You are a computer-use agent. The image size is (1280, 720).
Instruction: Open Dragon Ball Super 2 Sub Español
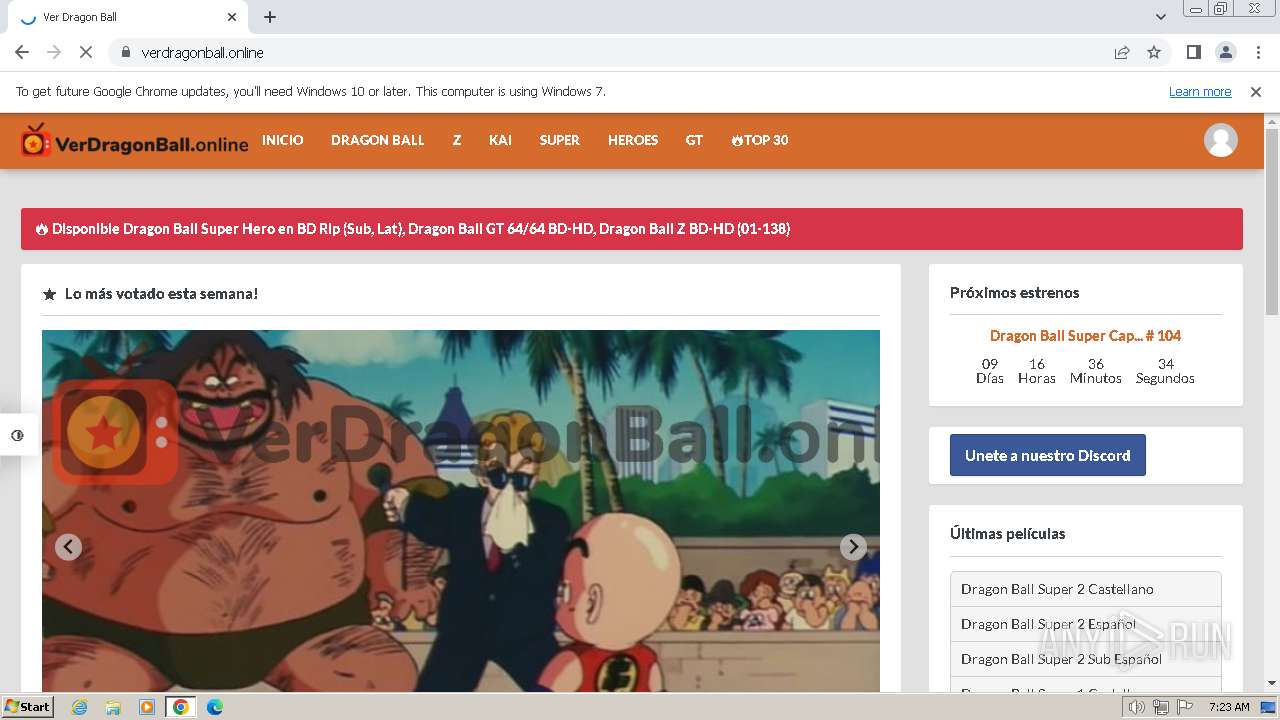(x=1086, y=659)
